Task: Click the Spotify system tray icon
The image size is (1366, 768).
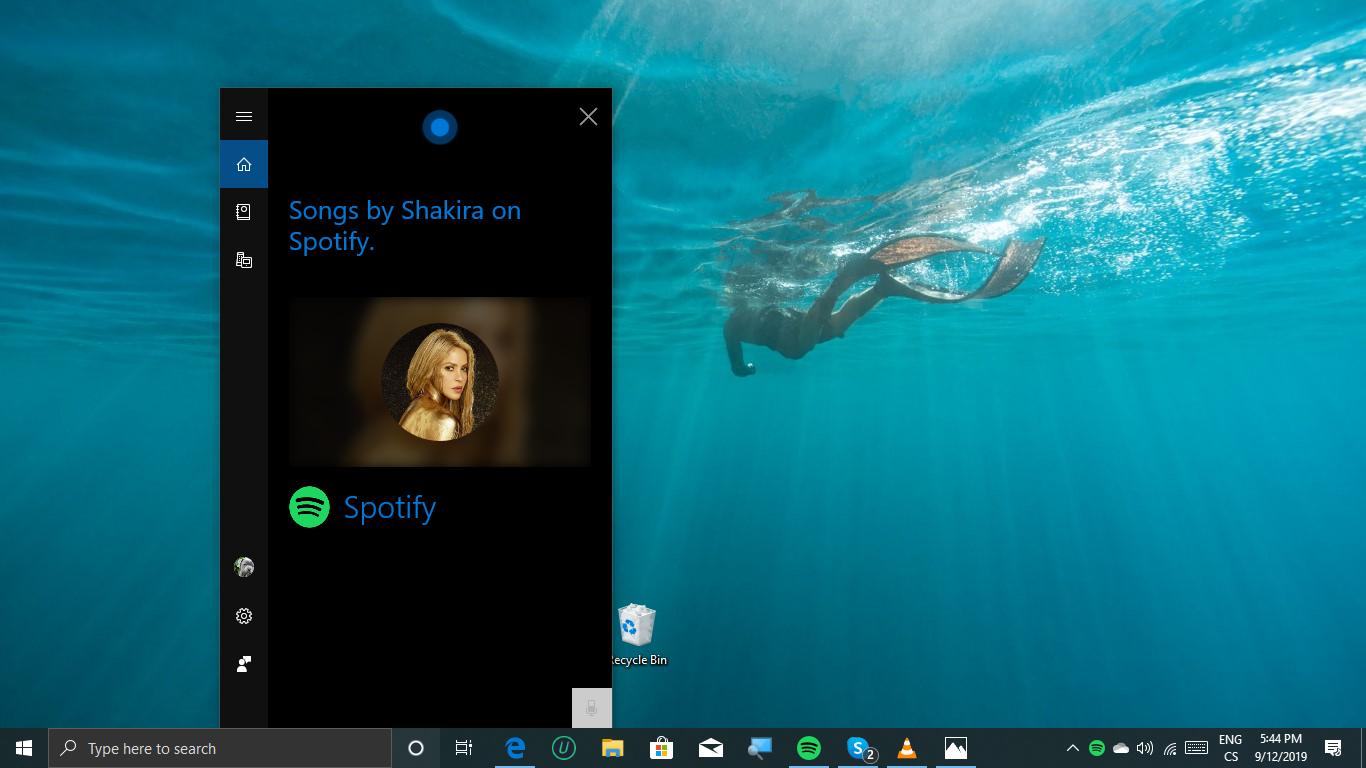Action: (1097, 748)
